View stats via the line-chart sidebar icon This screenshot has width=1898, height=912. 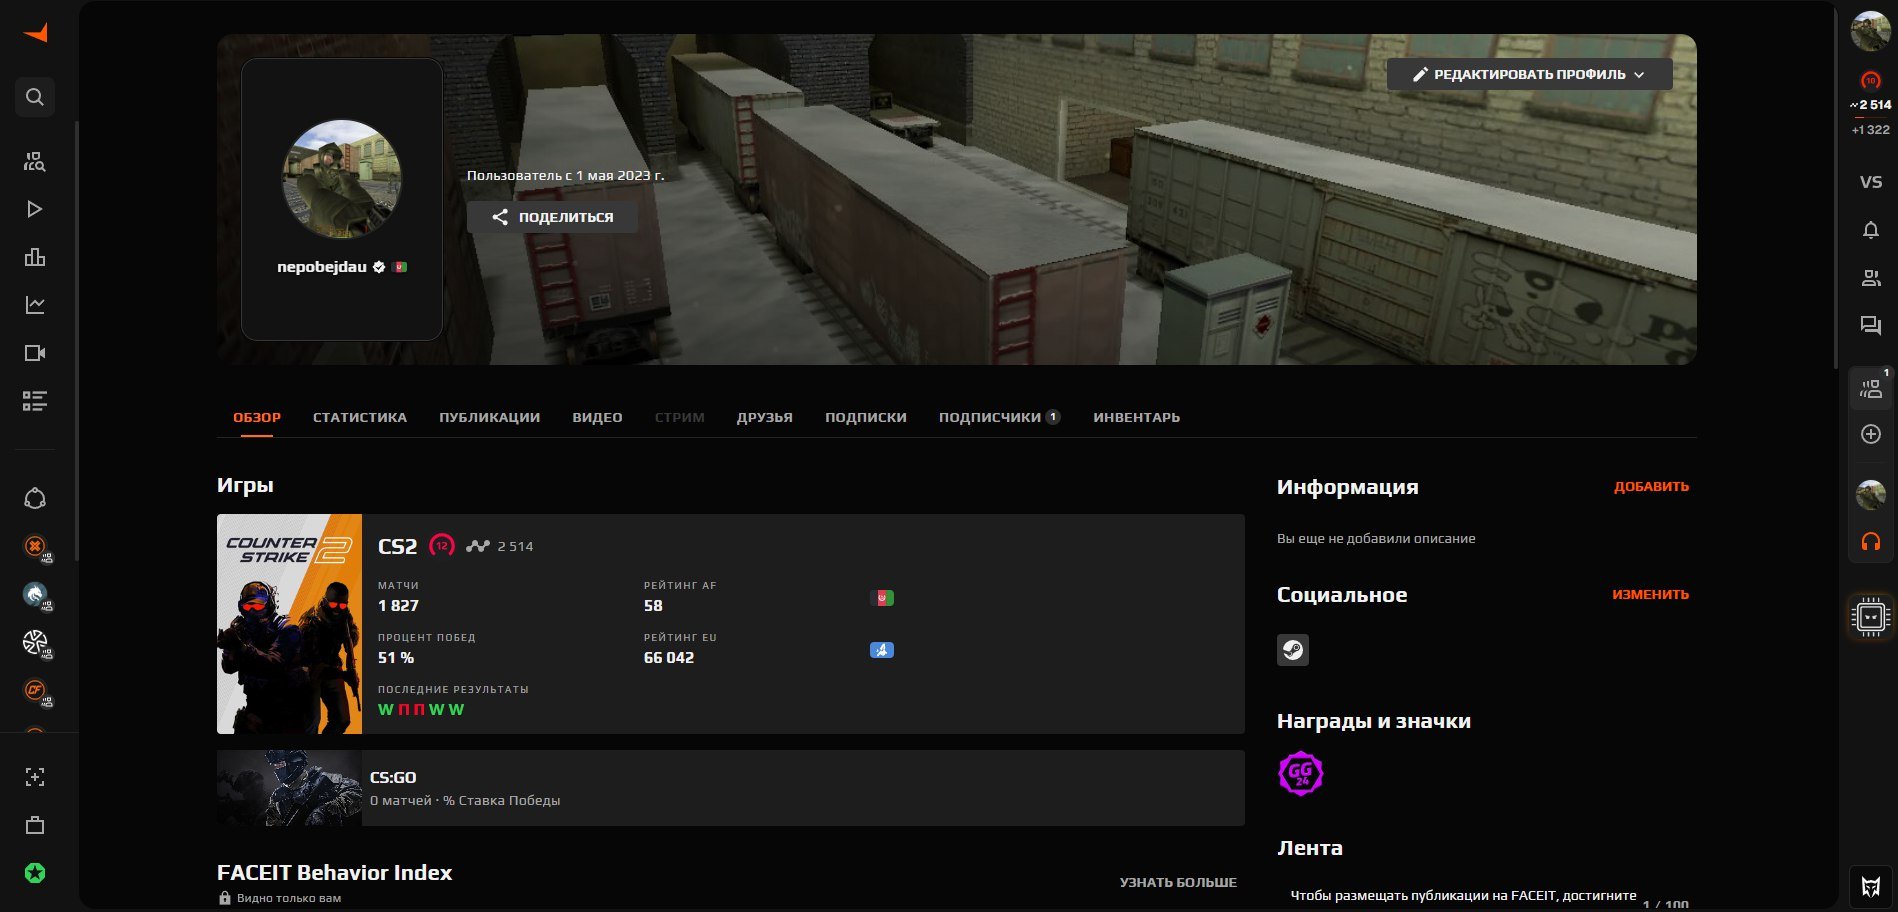(35, 305)
